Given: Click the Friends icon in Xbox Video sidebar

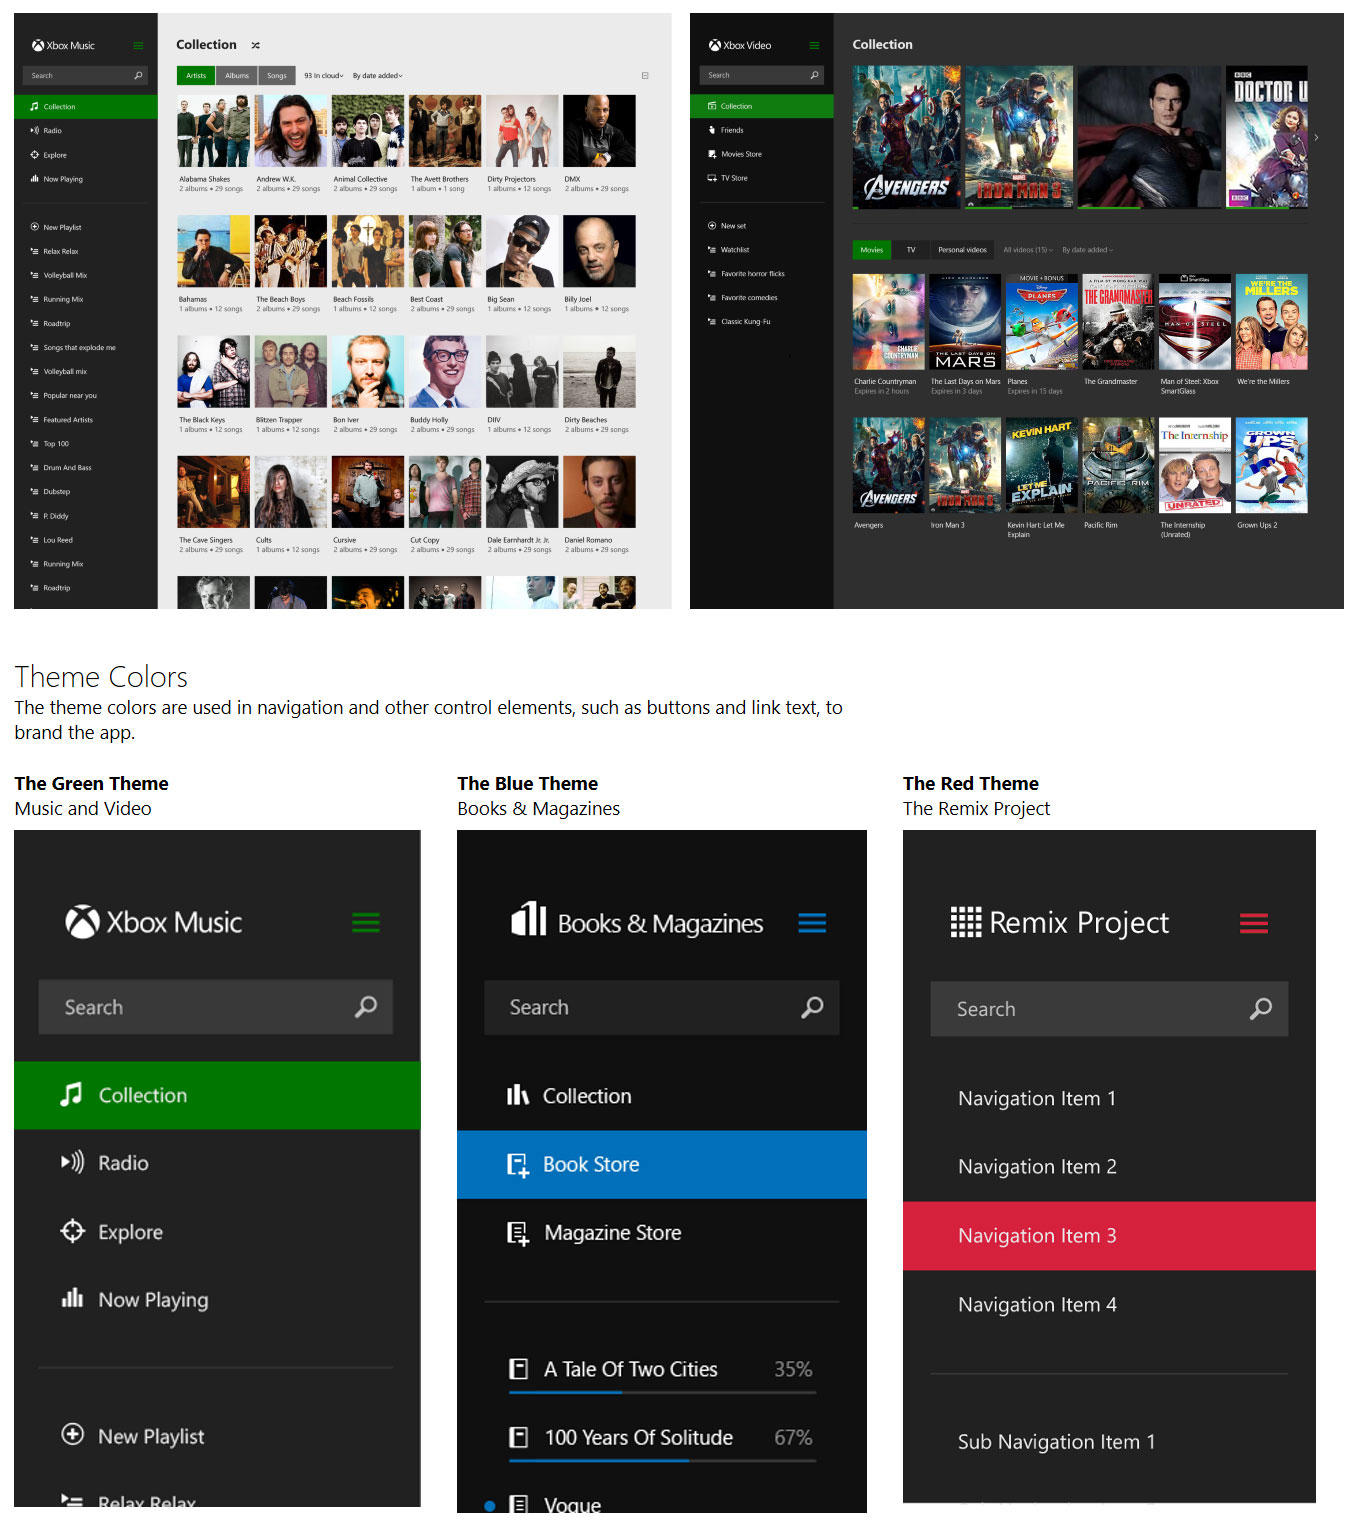Looking at the screenshot, I should [712, 130].
